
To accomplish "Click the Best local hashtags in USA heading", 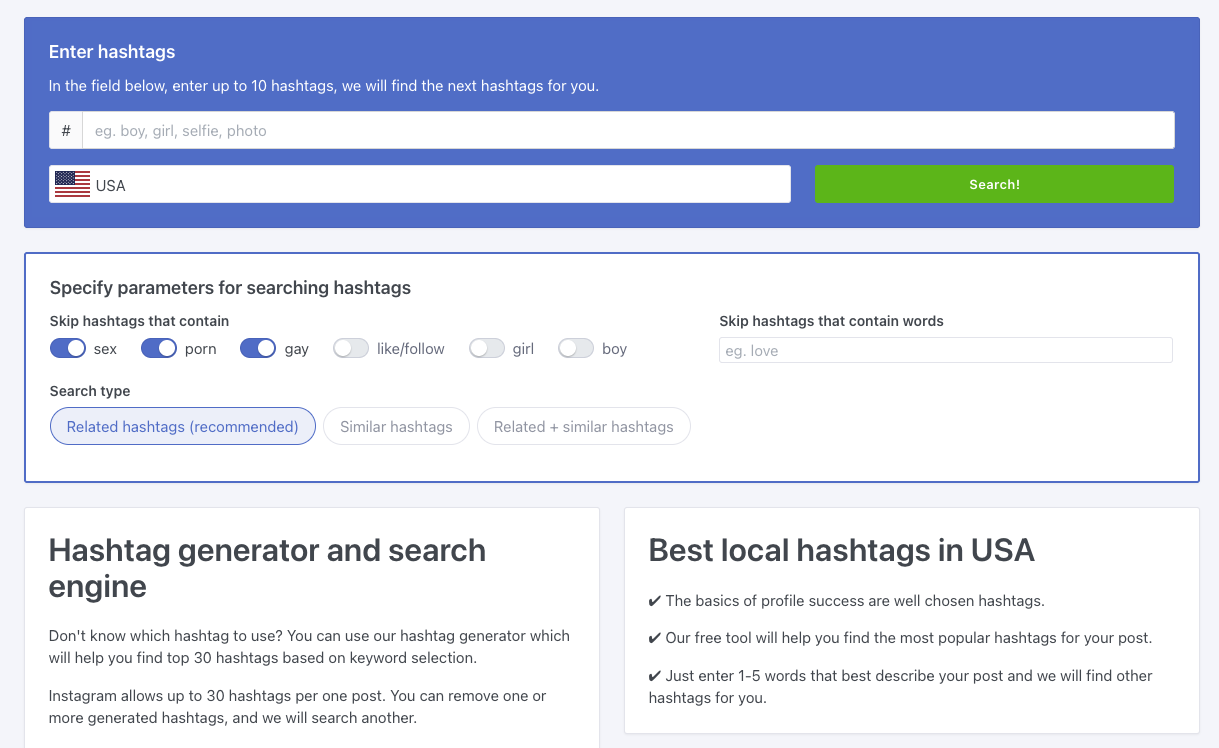I will 842,551.
